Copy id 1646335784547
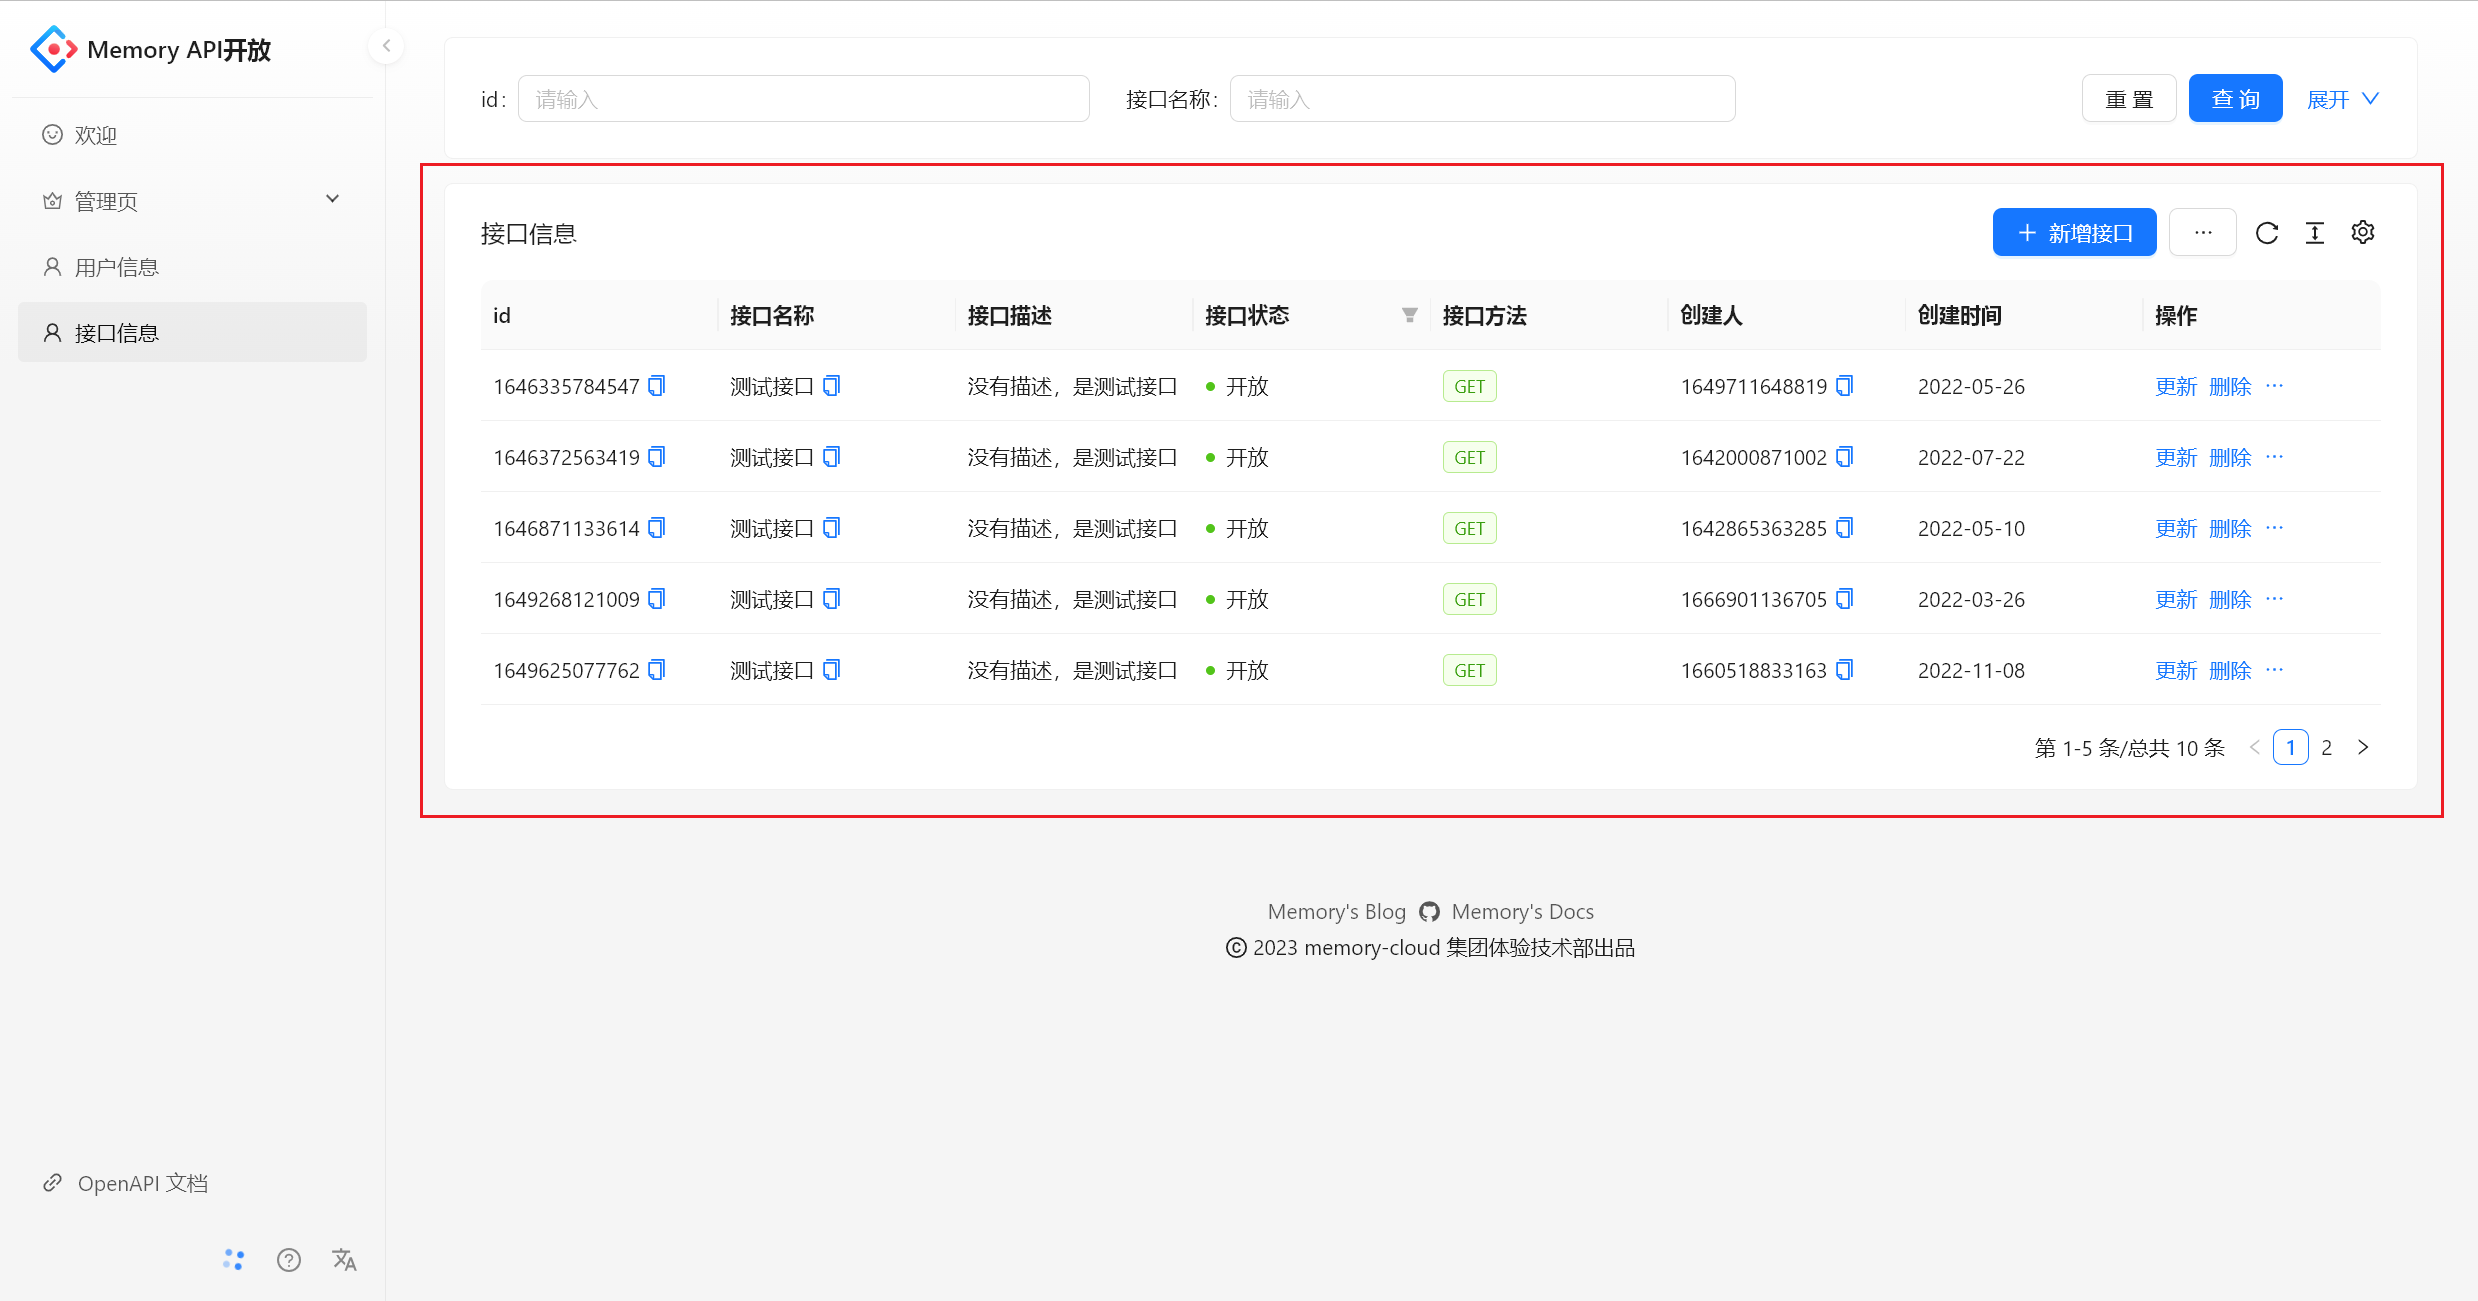Image resolution: width=2478 pixels, height=1301 pixels. 657,386
